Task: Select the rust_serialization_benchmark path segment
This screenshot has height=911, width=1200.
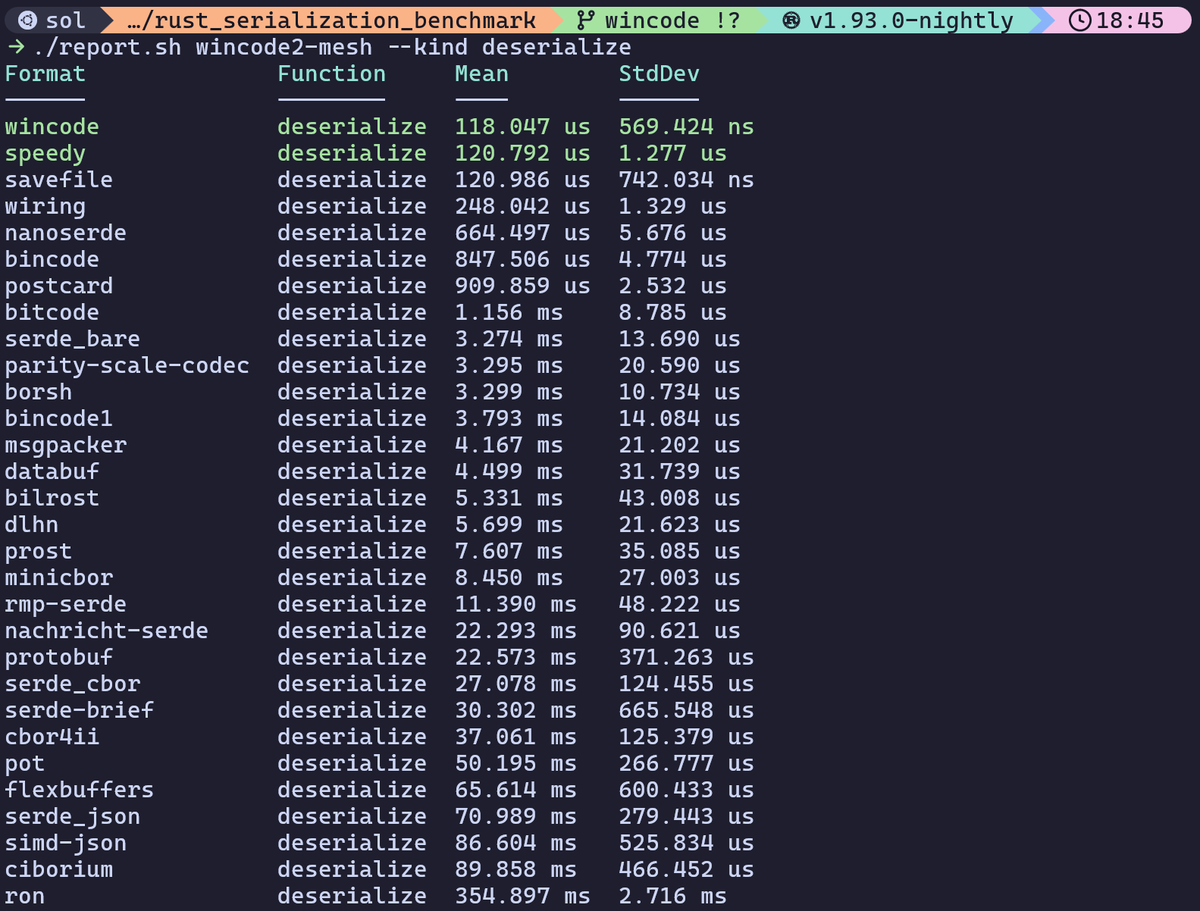Action: [332, 20]
